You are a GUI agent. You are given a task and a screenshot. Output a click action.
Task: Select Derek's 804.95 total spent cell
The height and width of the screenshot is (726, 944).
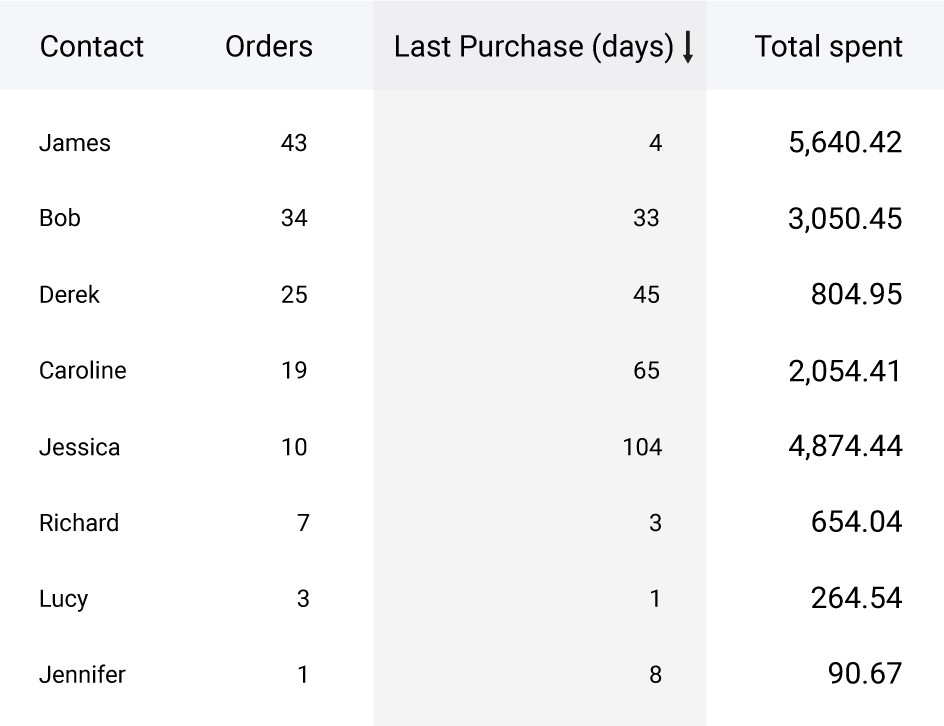click(x=856, y=295)
